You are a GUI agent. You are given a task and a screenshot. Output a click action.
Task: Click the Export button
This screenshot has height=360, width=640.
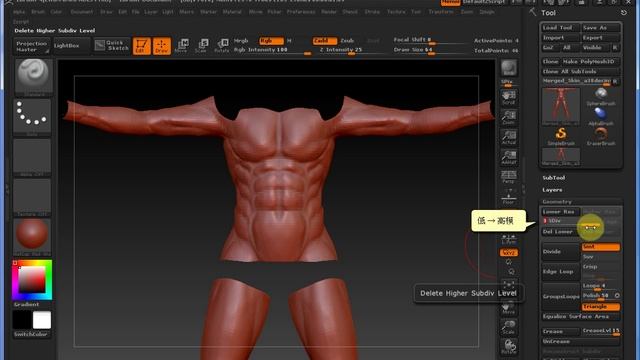(x=601, y=38)
